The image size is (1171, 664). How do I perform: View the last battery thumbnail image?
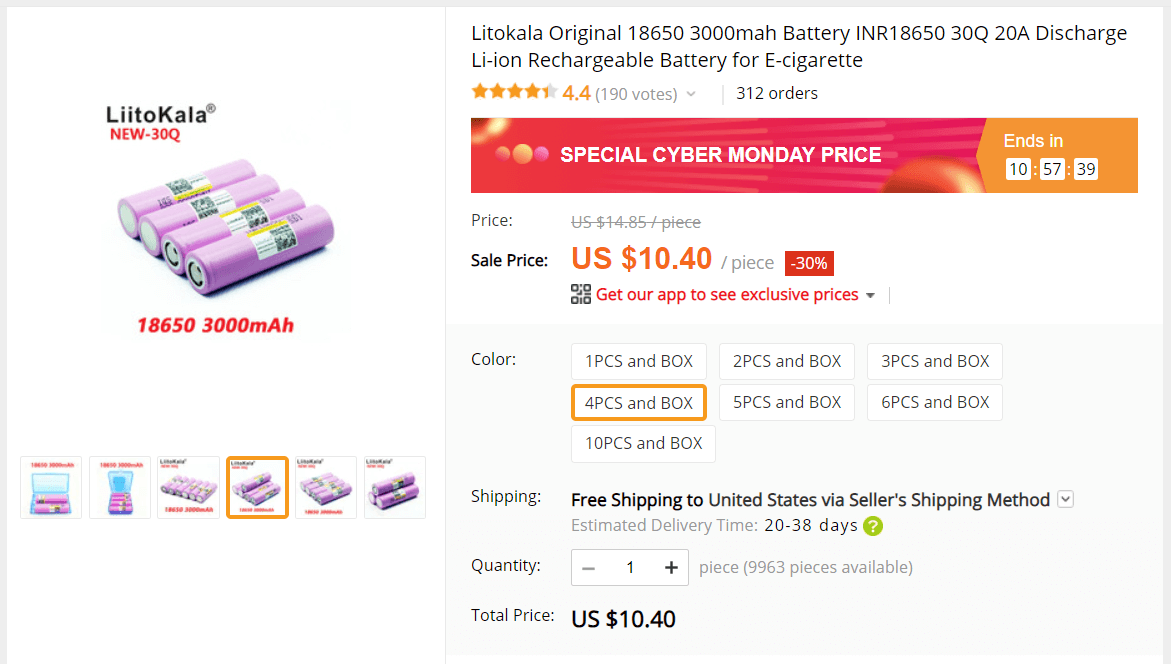coord(395,487)
